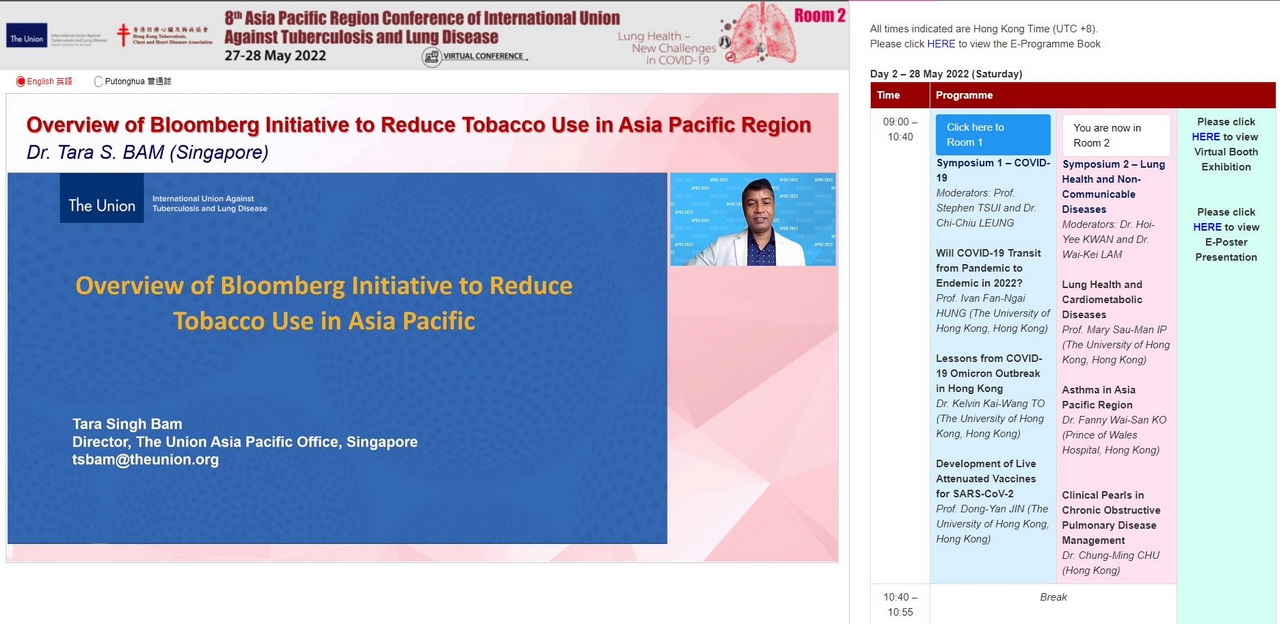Click the Time column header
The image size is (1280, 624).
click(x=888, y=95)
